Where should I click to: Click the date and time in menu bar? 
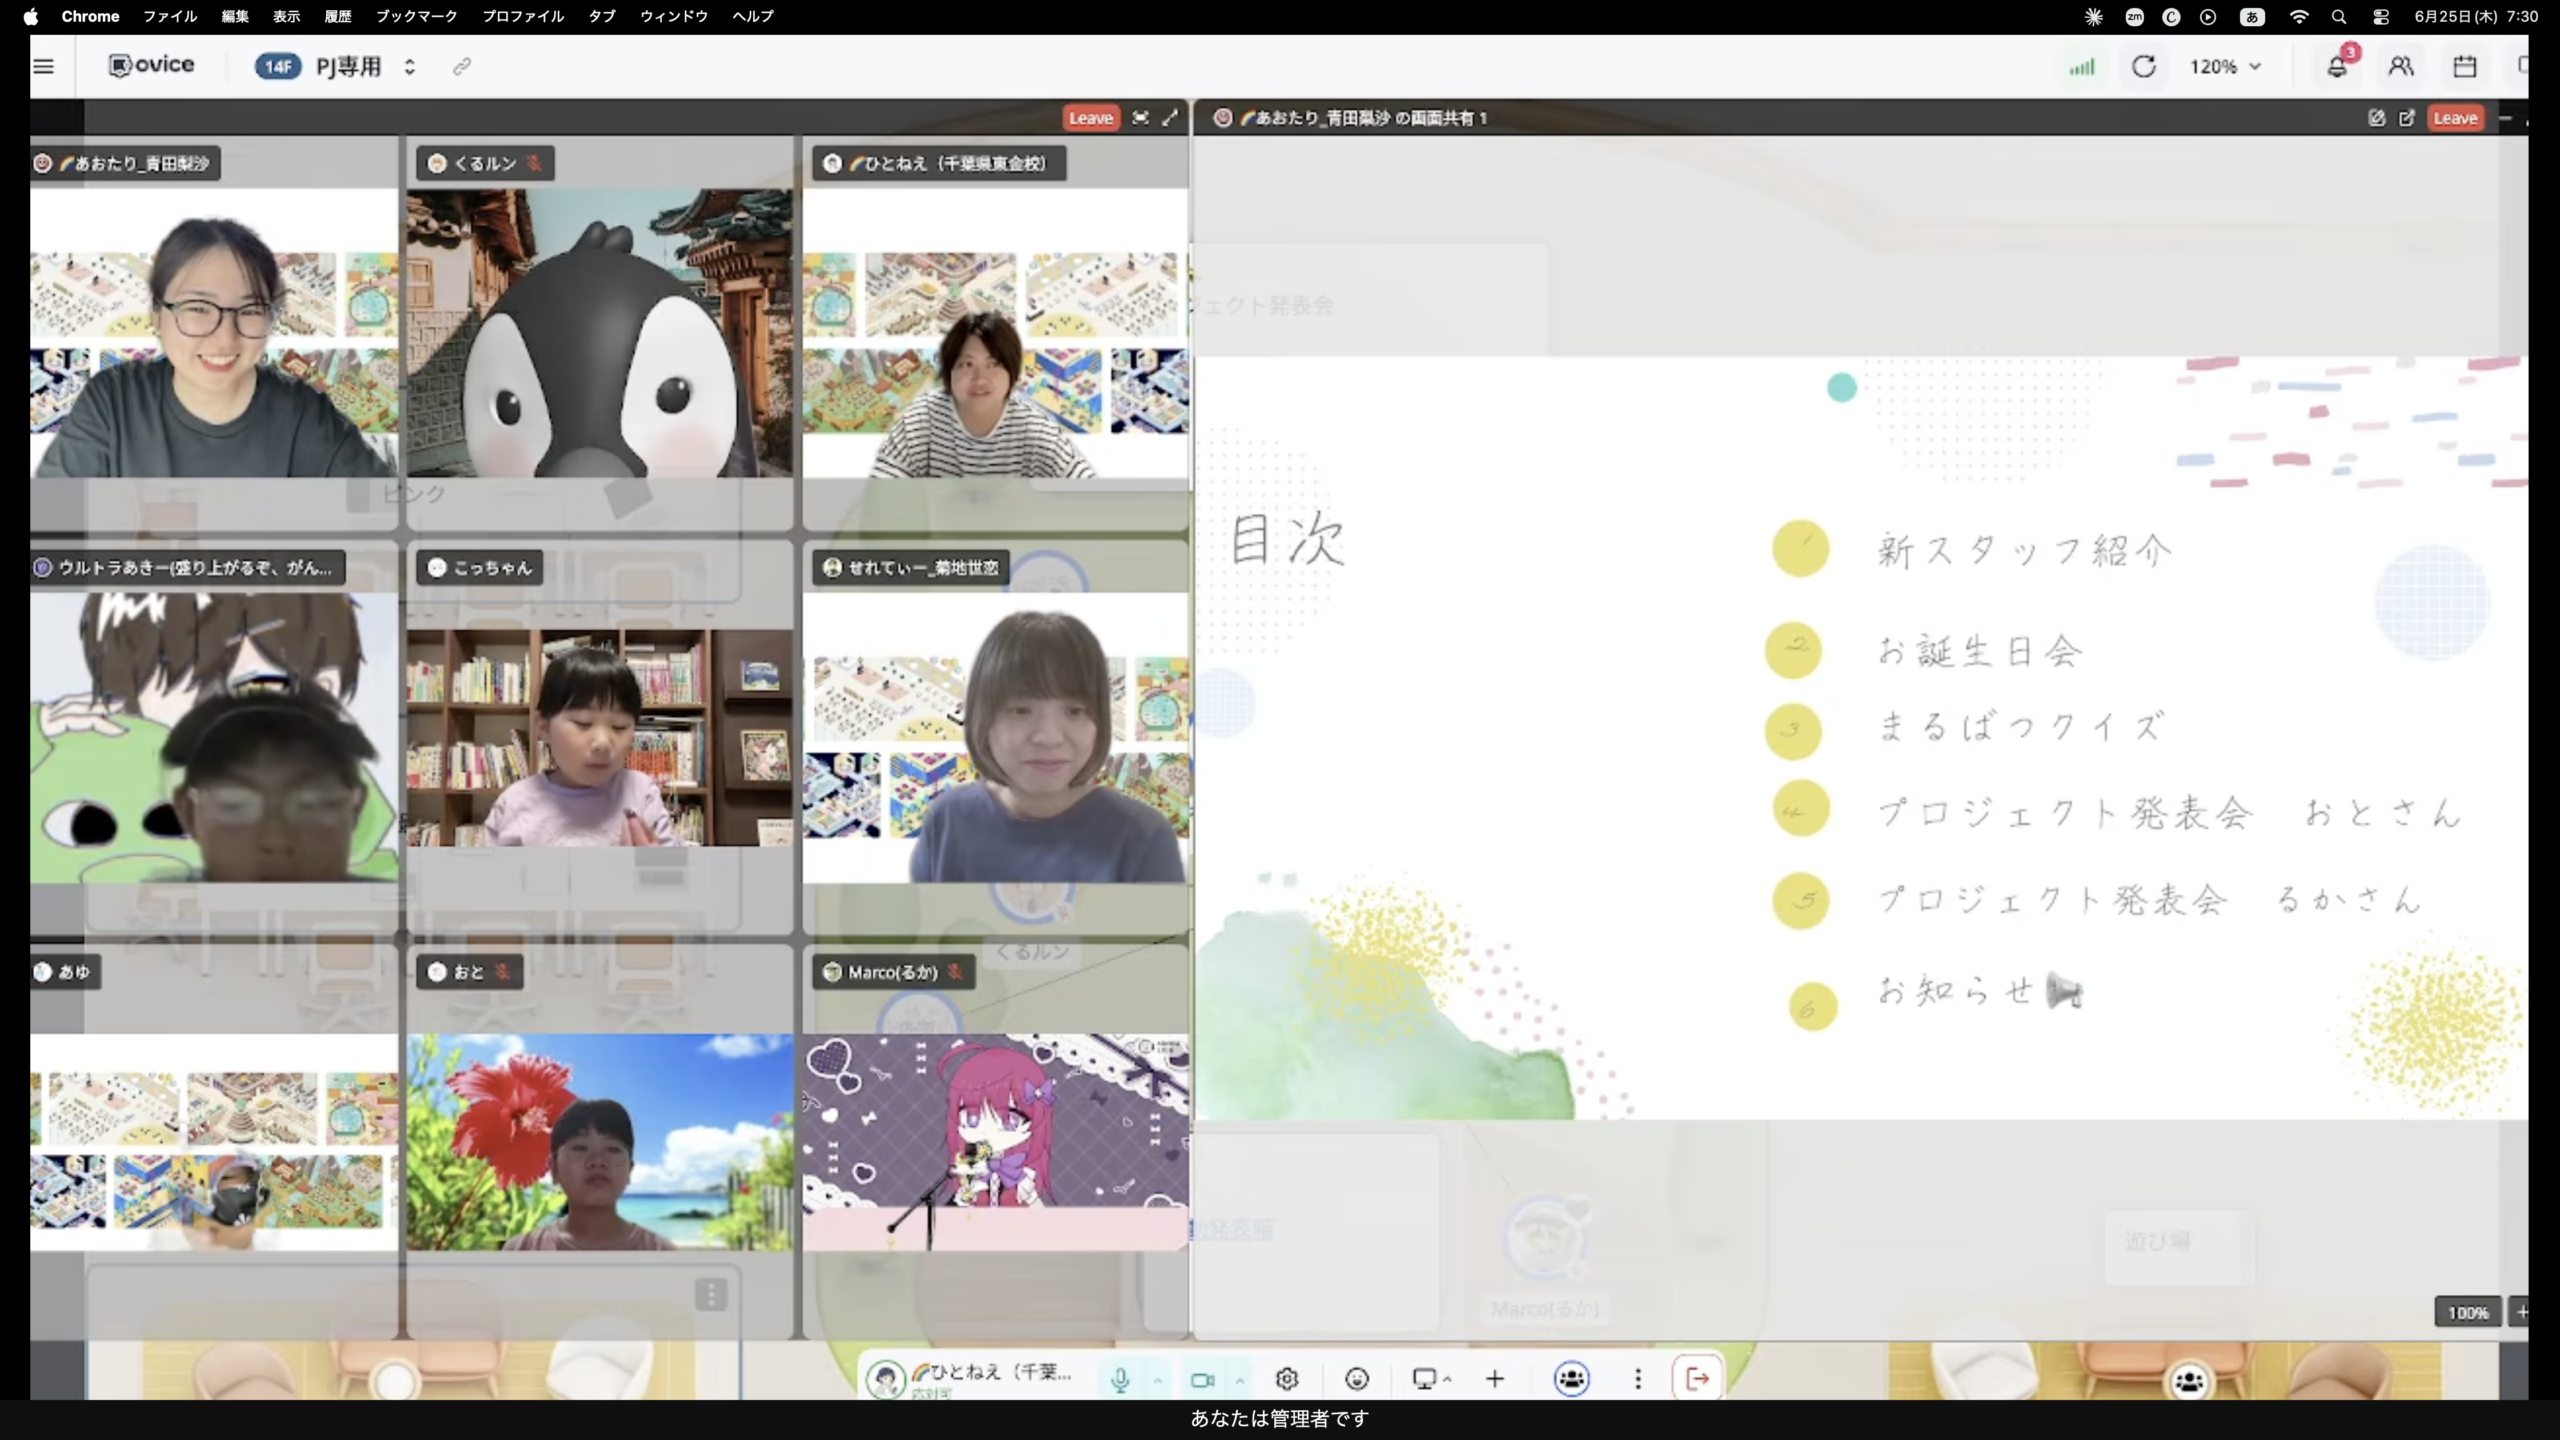(2476, 16)
